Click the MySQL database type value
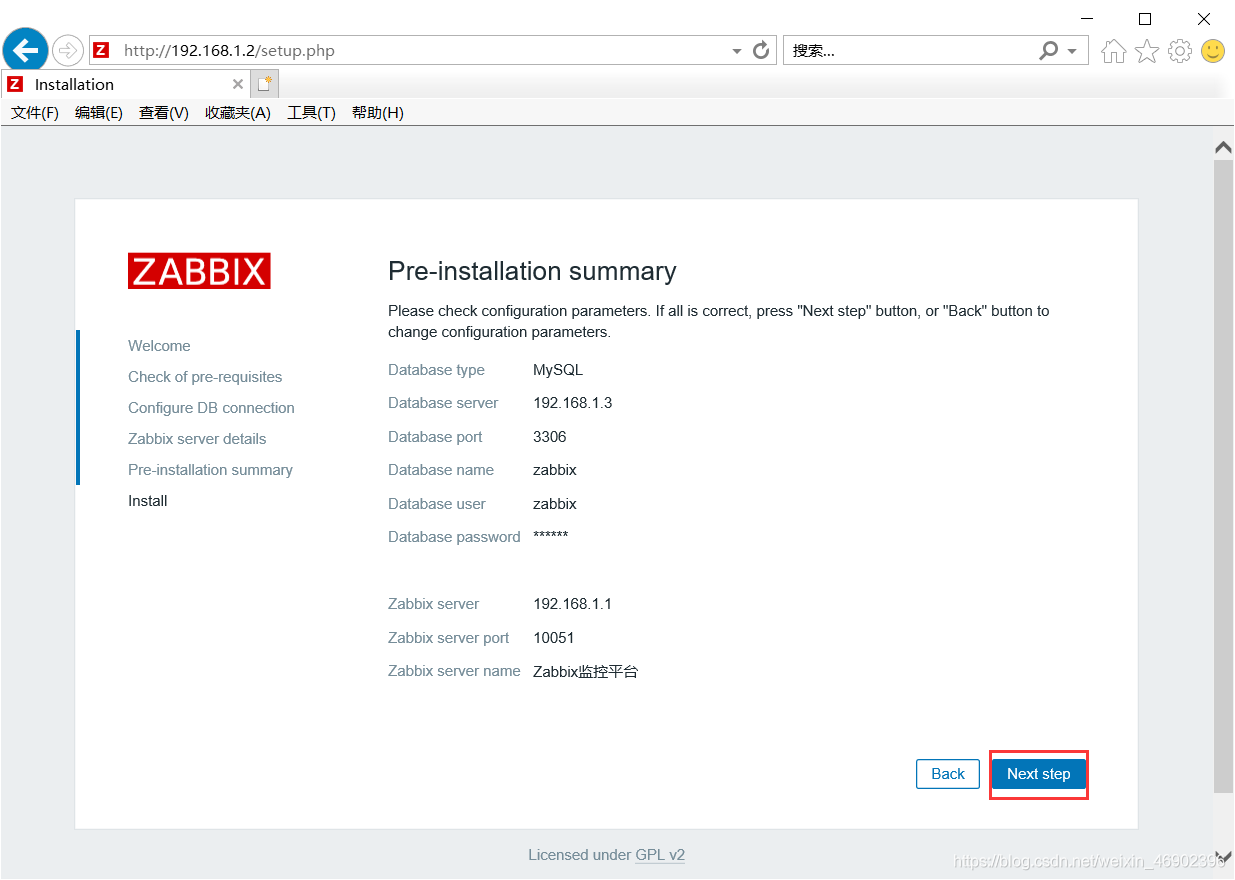Viewport: 1235px width, 880px height. pos(558,370)
